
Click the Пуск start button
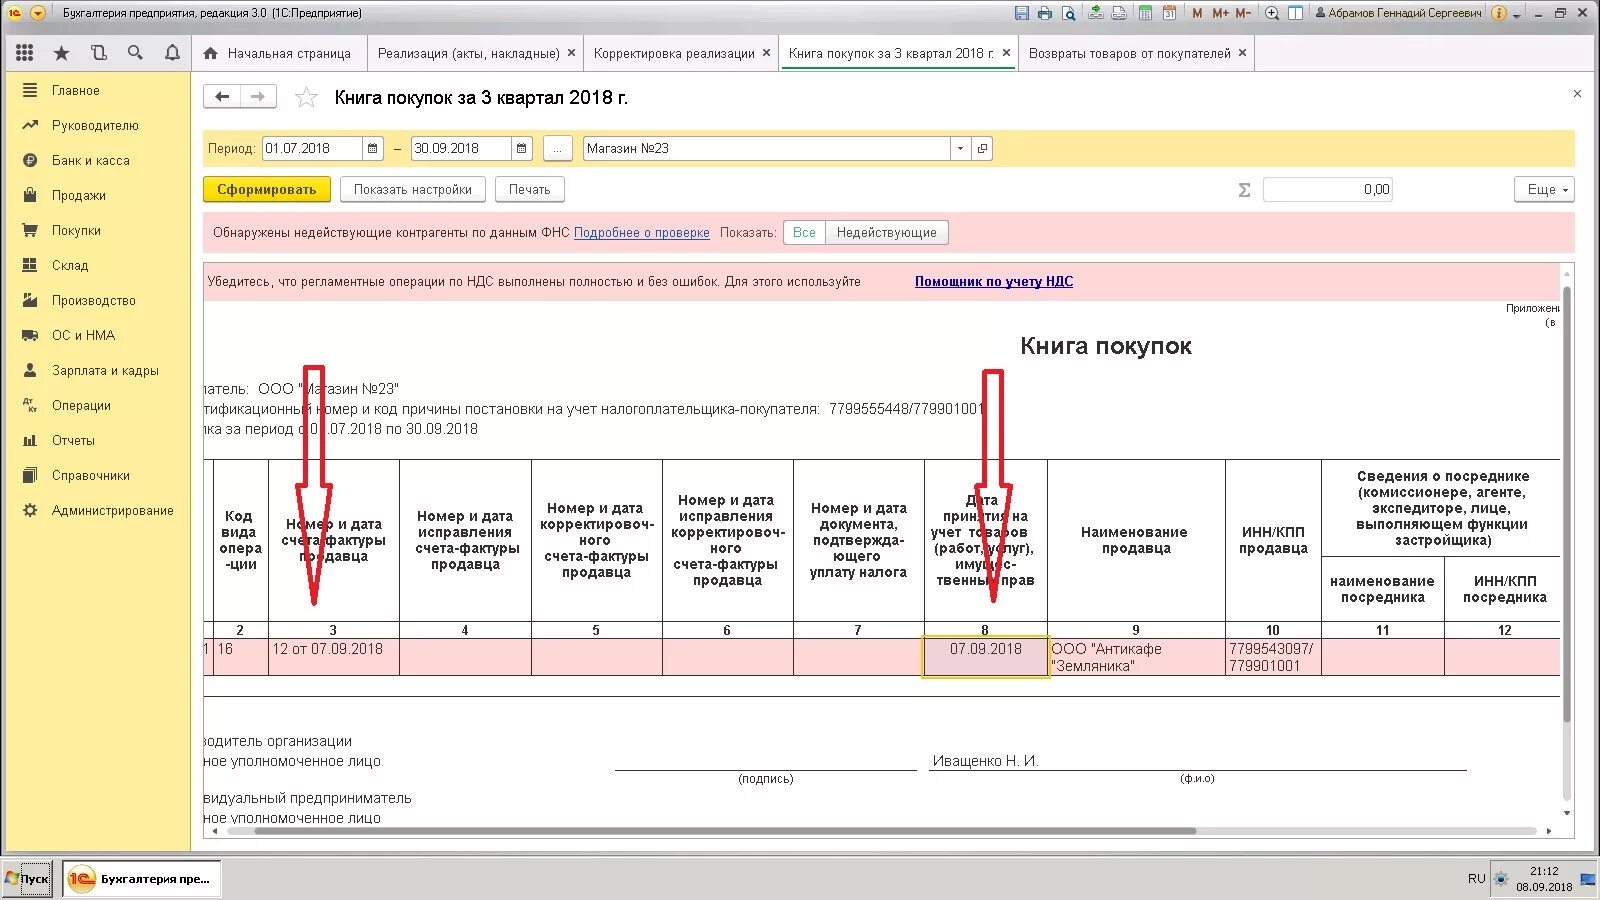[27, 879]
